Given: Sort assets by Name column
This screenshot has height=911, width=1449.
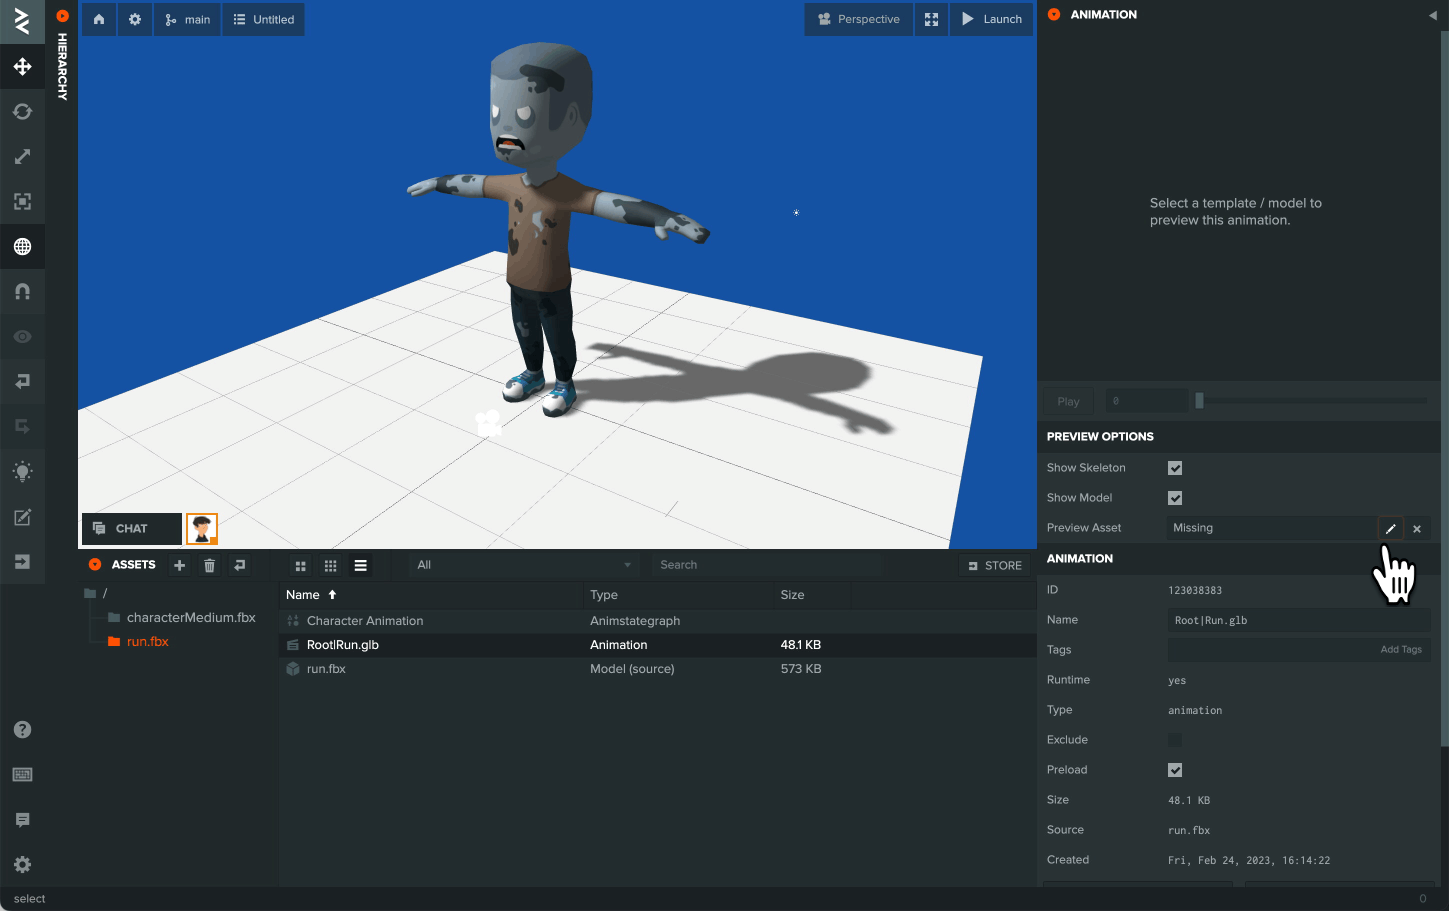Looking at the screenshot, I should [311, 595].
